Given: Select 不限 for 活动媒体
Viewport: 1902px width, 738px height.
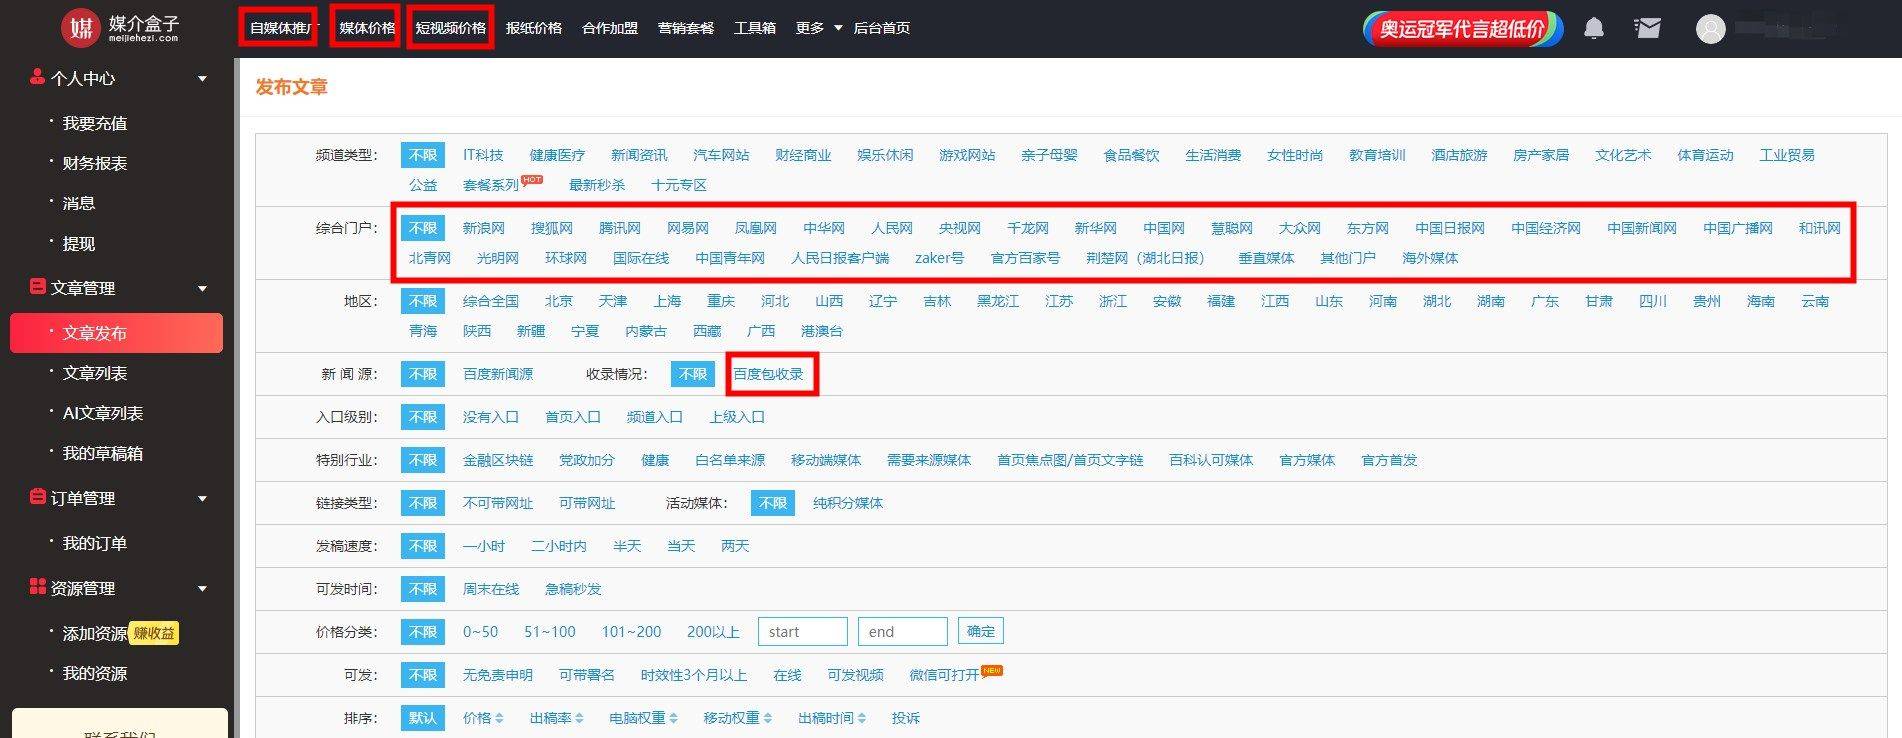Looking at the screenshot, I should (773, 503).
